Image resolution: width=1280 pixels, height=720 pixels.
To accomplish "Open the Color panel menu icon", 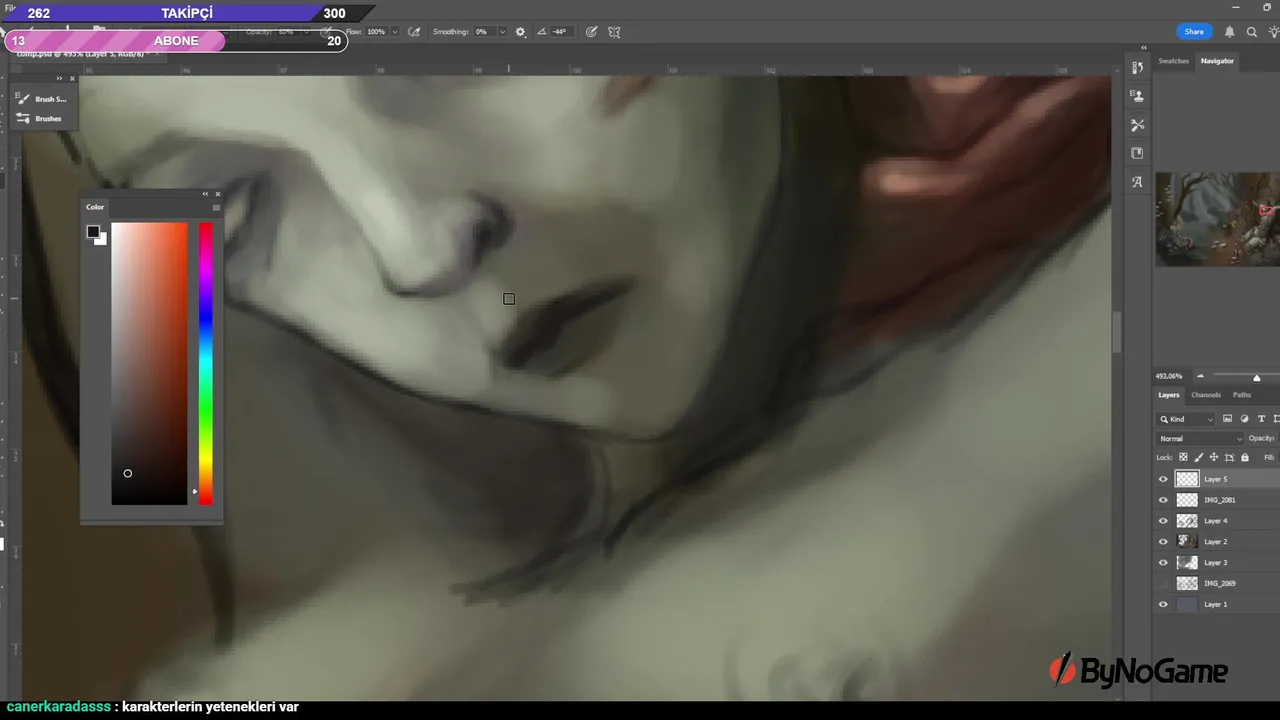I will 216,207.
